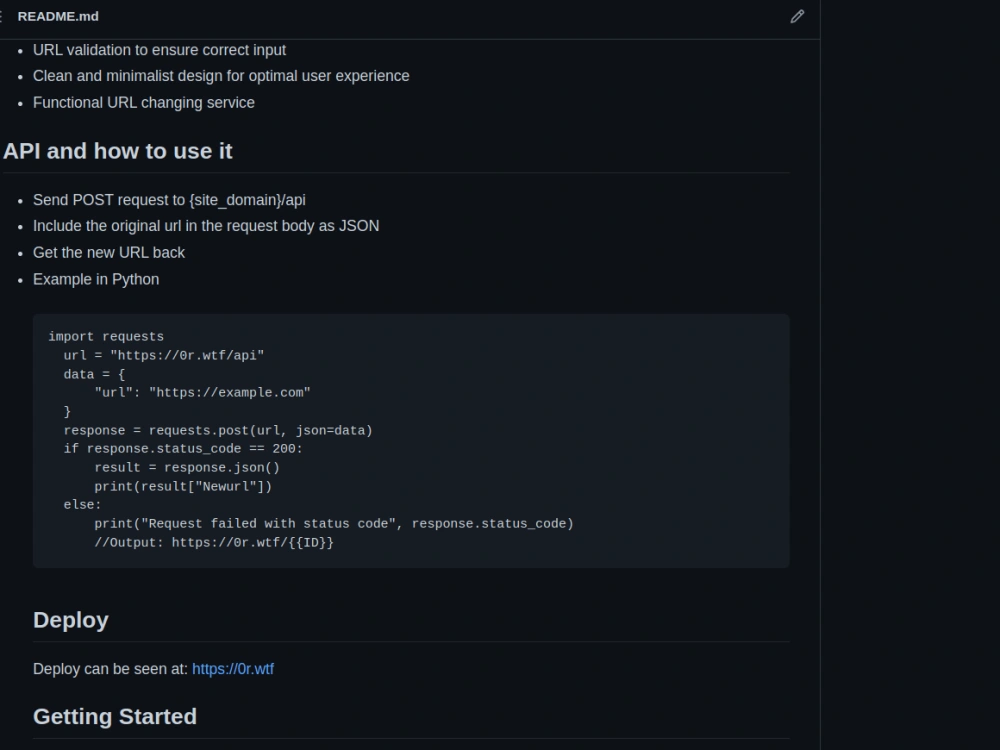The width and height of the screenshot is (1000, 750).
Task: Click 'Include the original url' bullet text
Action: click(x=206, y=226)
